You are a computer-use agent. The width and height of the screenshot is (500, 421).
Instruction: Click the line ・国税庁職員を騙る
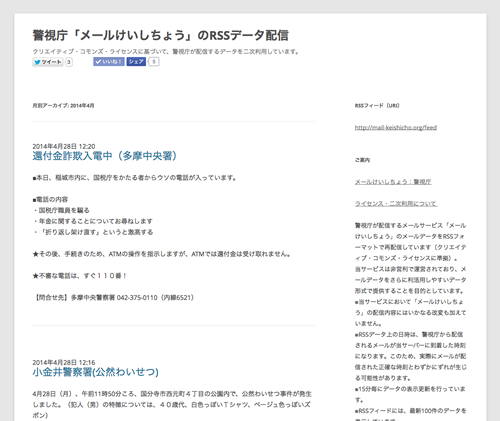61,210
